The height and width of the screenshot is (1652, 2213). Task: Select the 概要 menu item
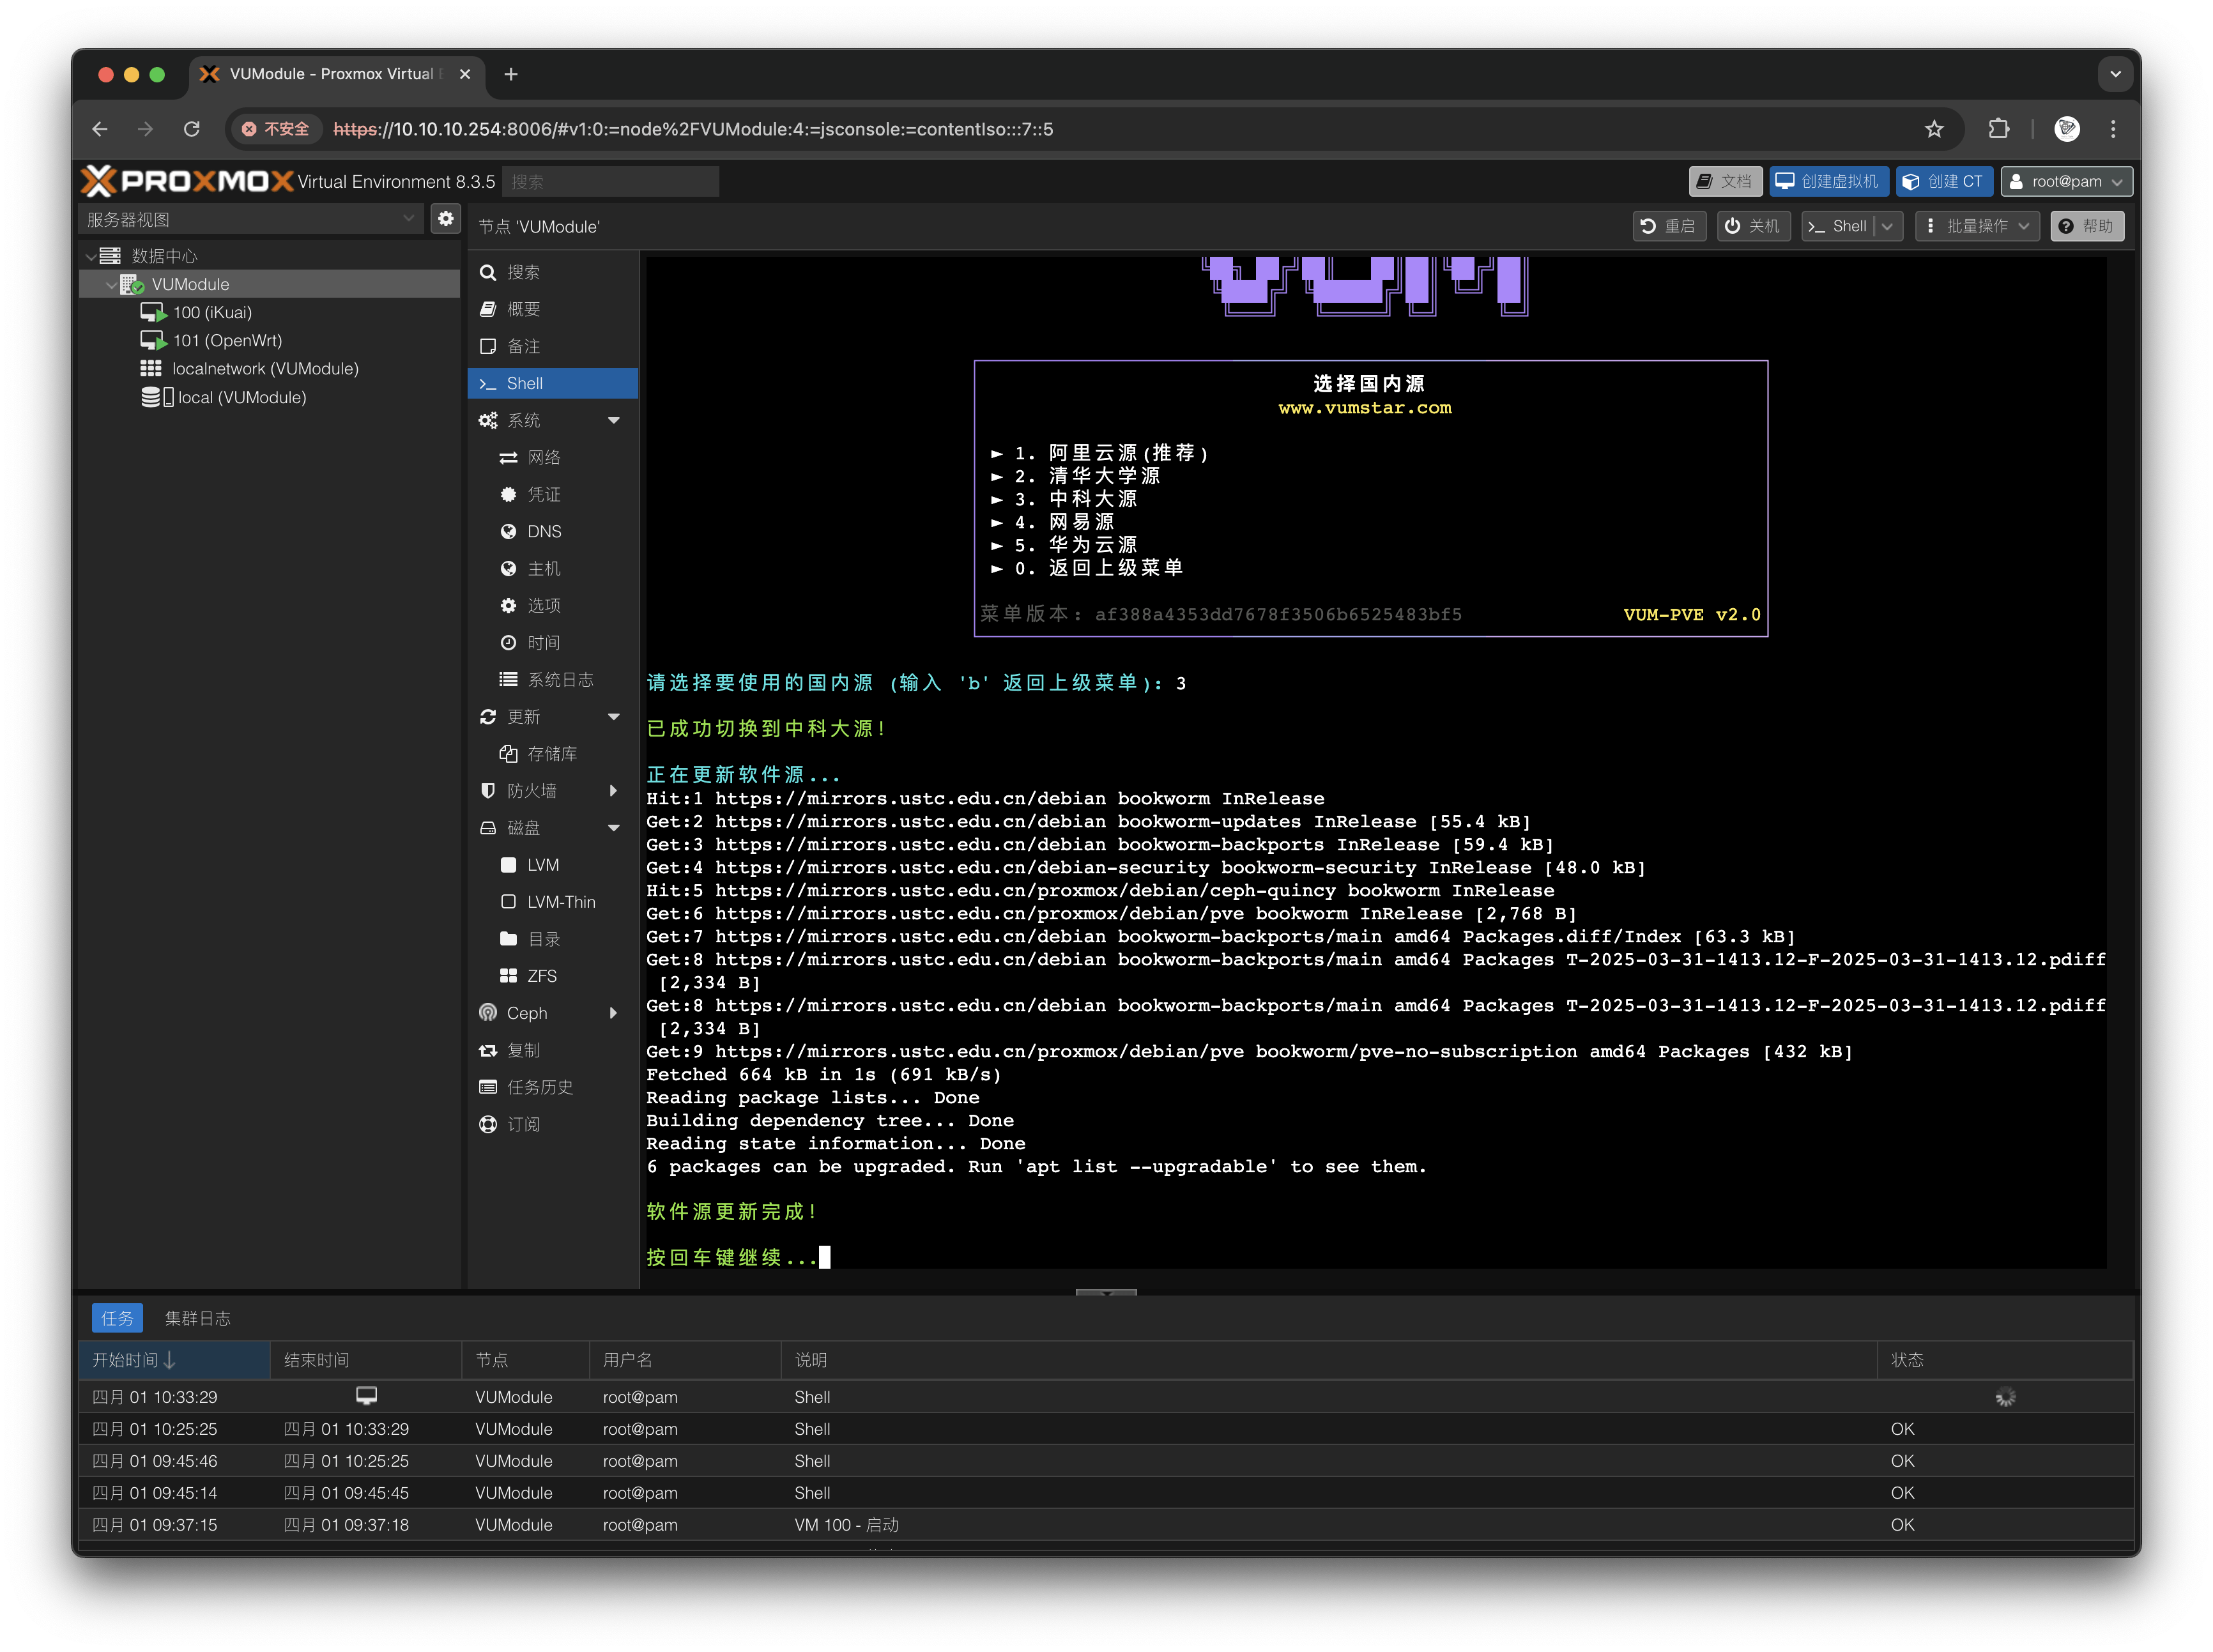click(x=523, y=309)
